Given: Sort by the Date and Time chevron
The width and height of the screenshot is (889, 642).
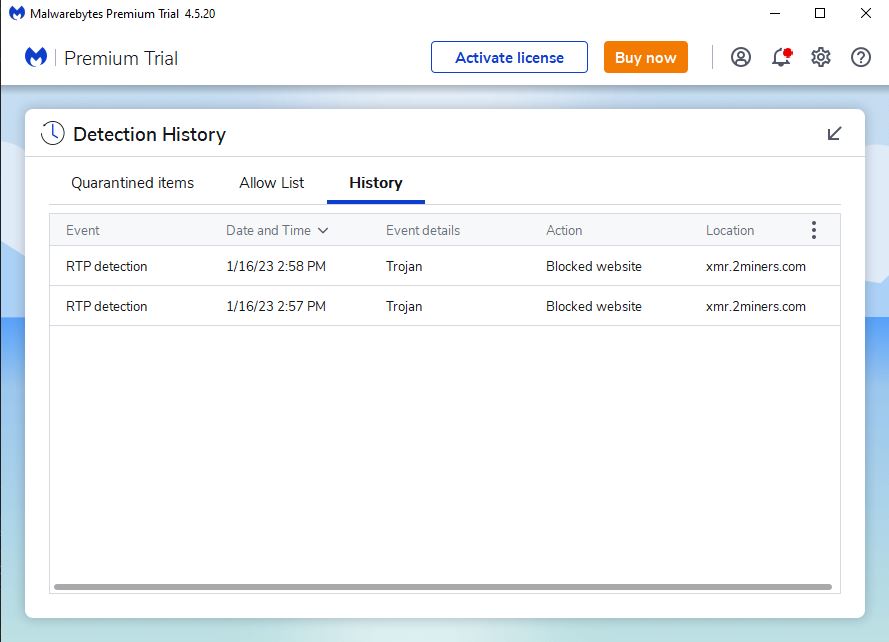Looking at the screenshot, I should tap(323, 230).
